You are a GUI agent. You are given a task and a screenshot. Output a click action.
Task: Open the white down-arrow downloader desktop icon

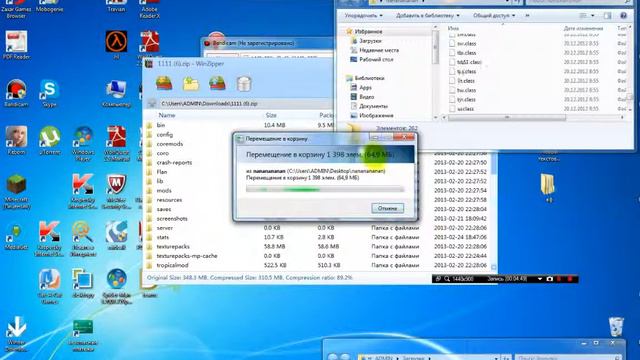point(16,334)
